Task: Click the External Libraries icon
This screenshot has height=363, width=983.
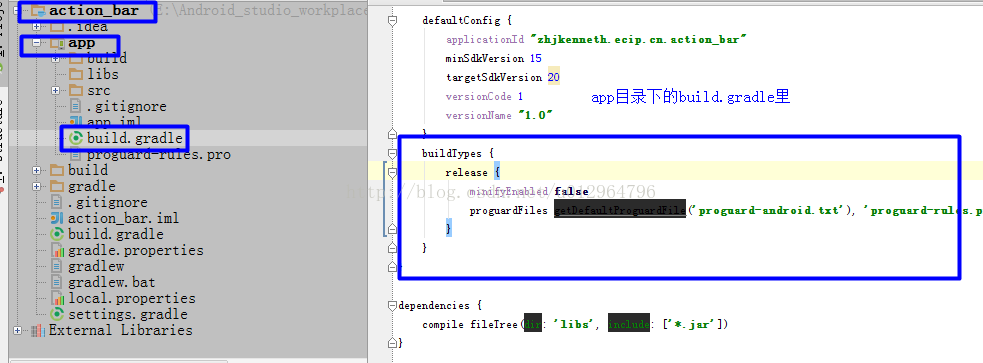Action: point(38,330)
